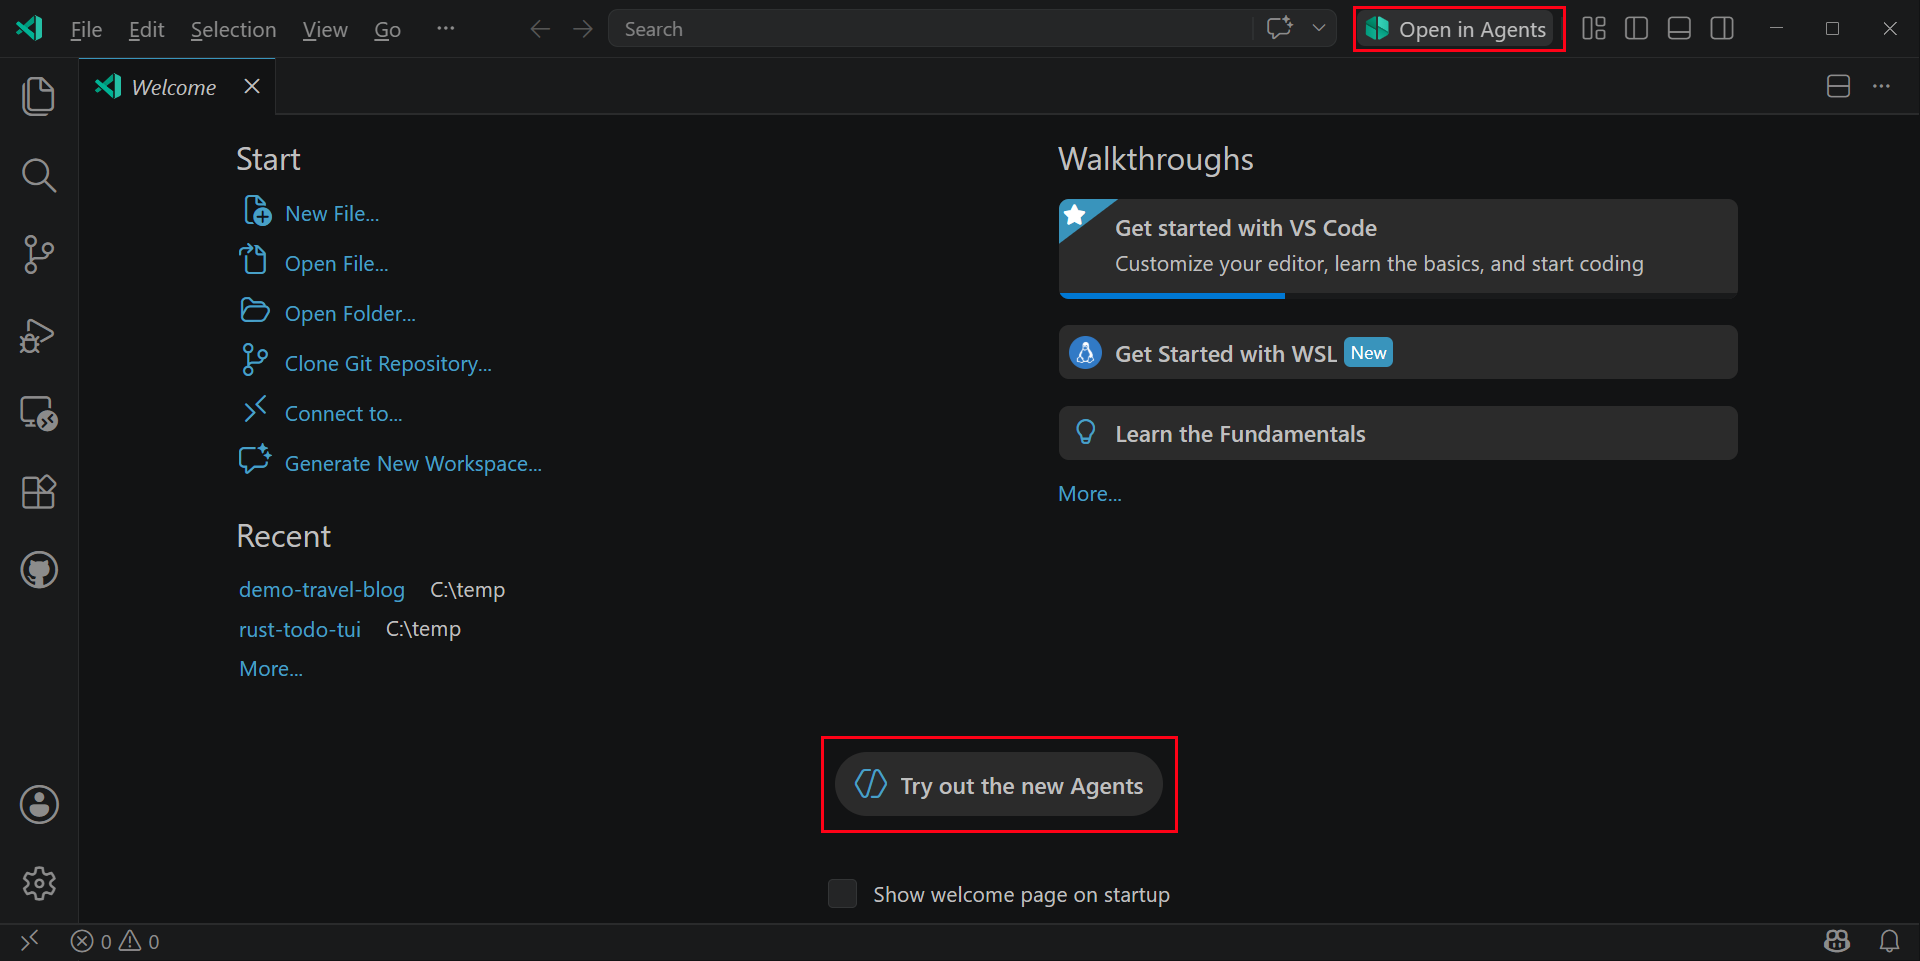Expand chat dropdown arrow in title bar
The image size is (1920, 961).
click(x=1319, y=28)
